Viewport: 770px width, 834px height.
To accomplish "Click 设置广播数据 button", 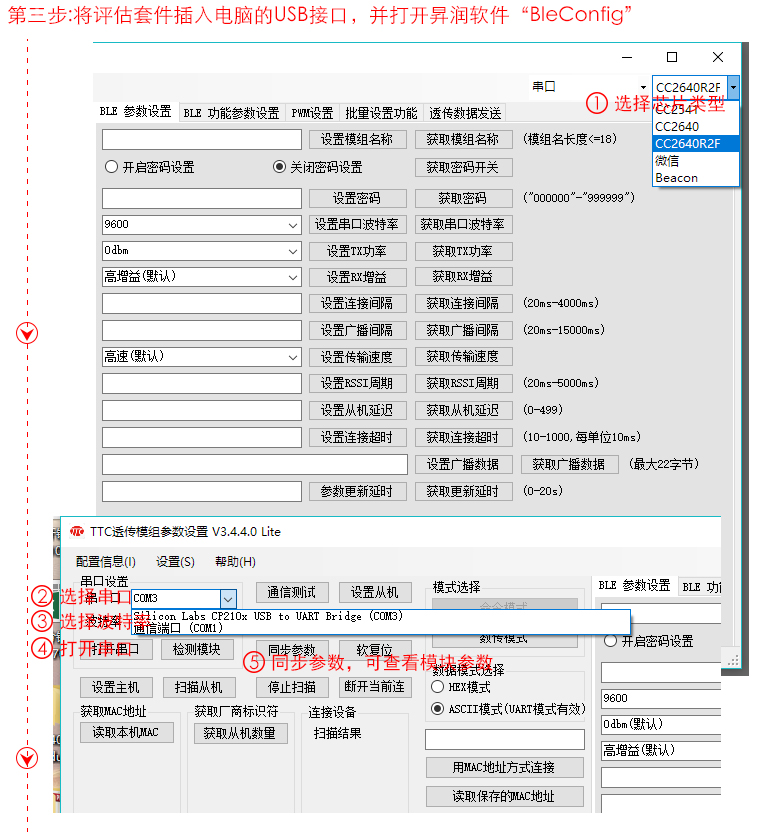I will tap(463, 464).
